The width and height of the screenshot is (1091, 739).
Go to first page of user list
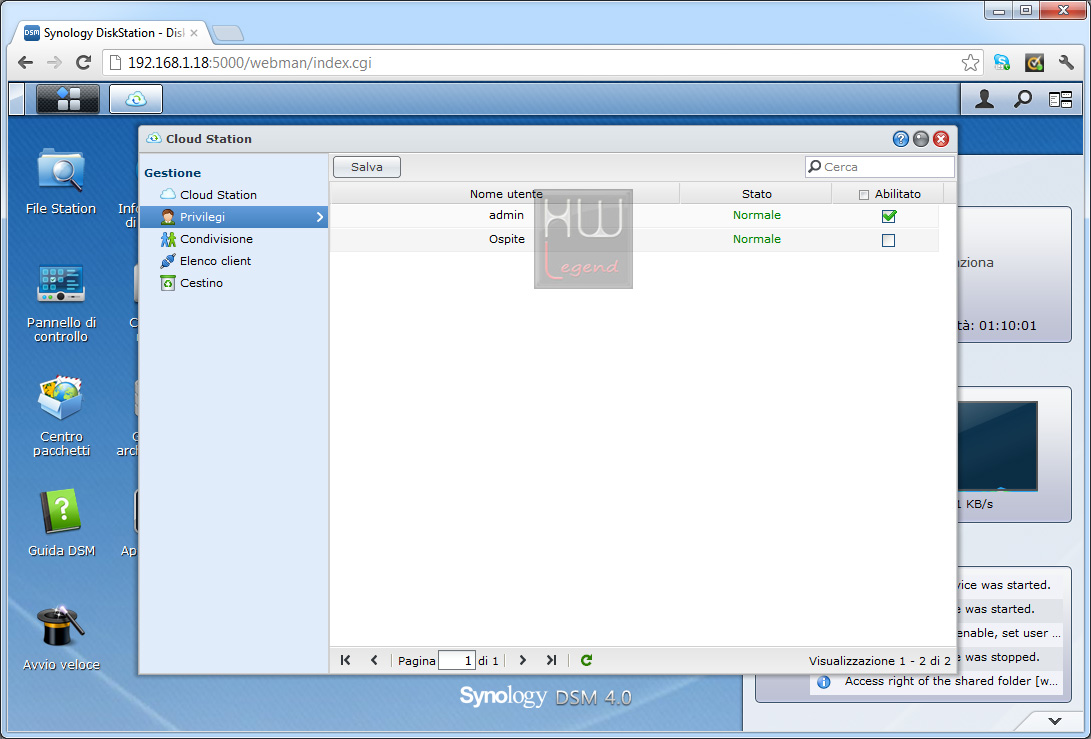345,660
